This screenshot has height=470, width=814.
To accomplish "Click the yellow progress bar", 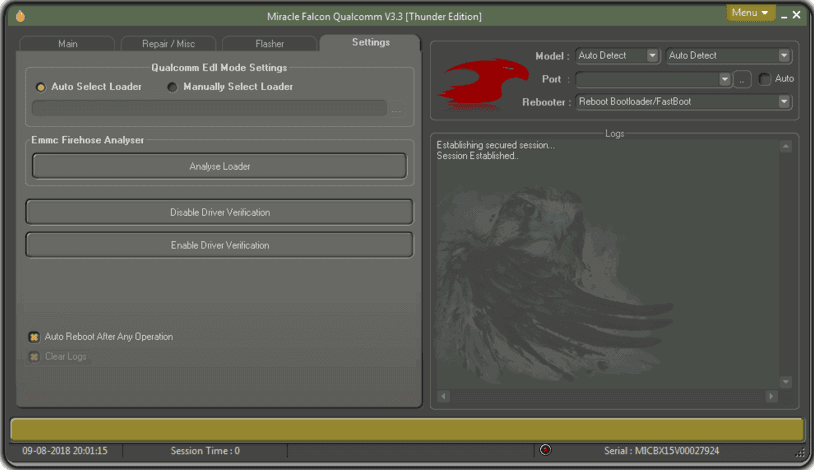I will pos(407,429).
